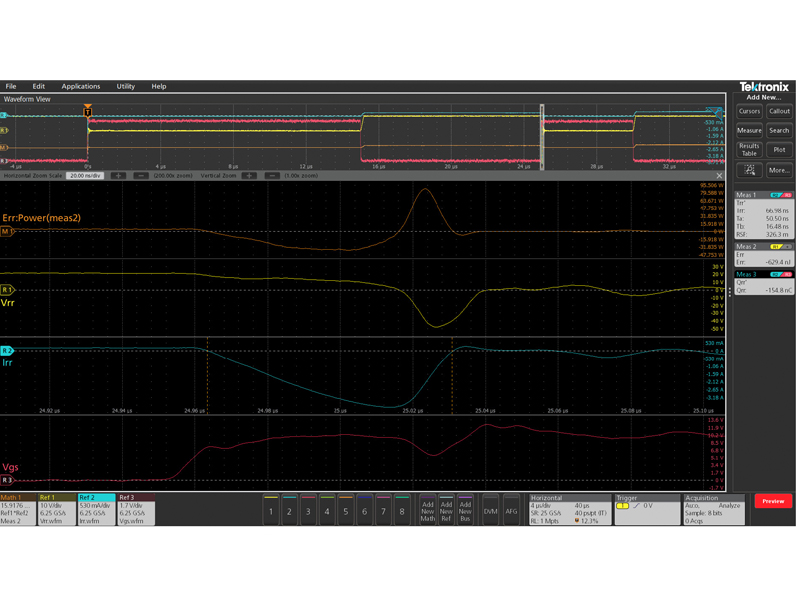Click the zoom box magnifier icon
Image resolution: width=800 pixels, height=600 pixels.
pos(749,171)
